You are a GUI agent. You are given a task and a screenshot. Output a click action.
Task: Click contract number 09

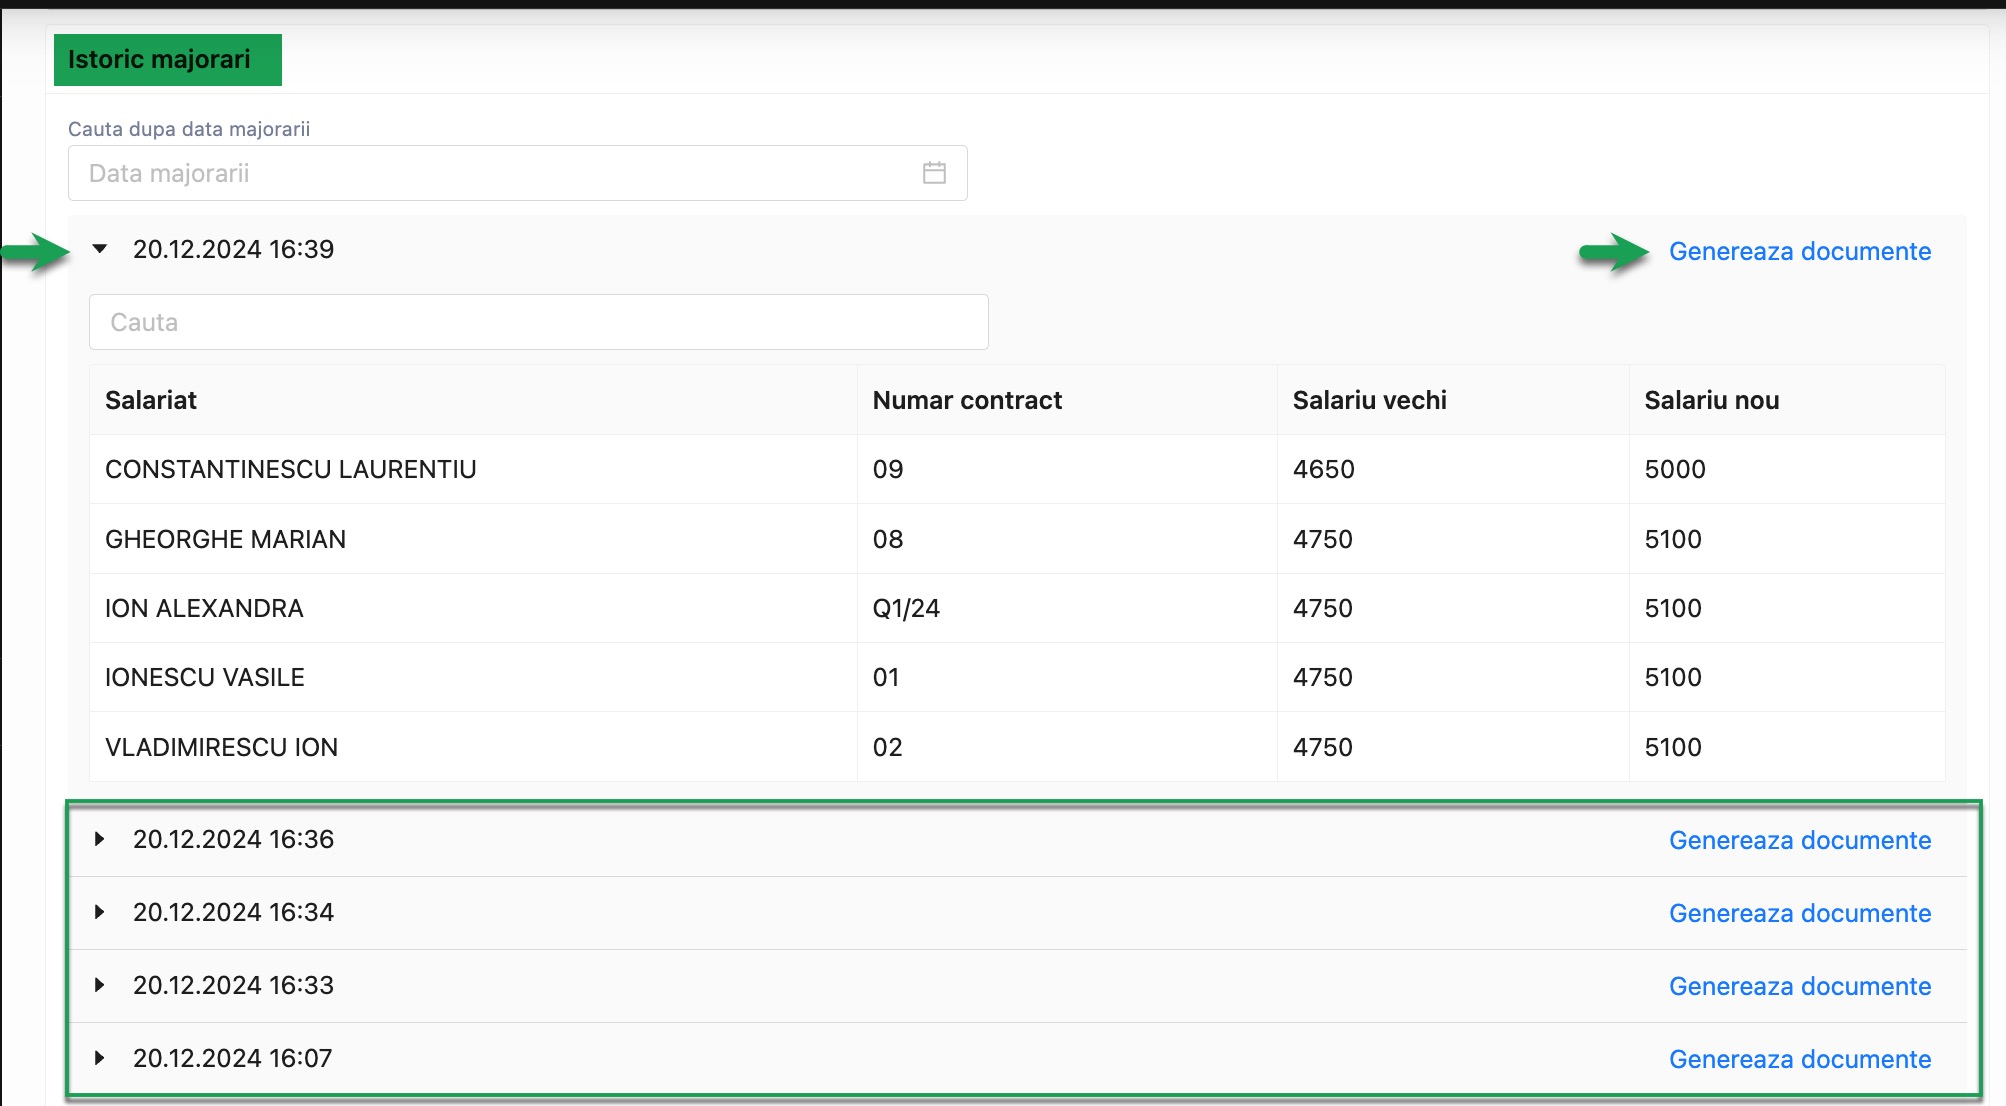[888, 469]
